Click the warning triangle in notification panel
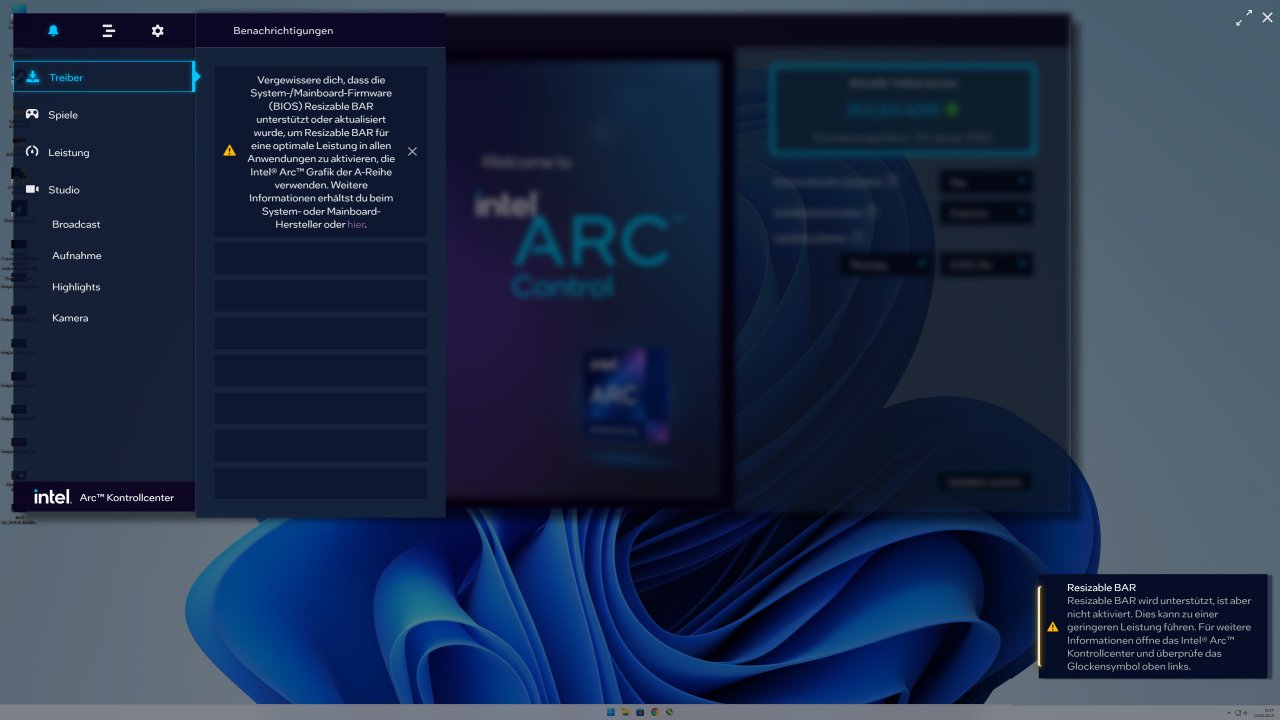This screenshot has height=720, width=1280. (230, 151)
